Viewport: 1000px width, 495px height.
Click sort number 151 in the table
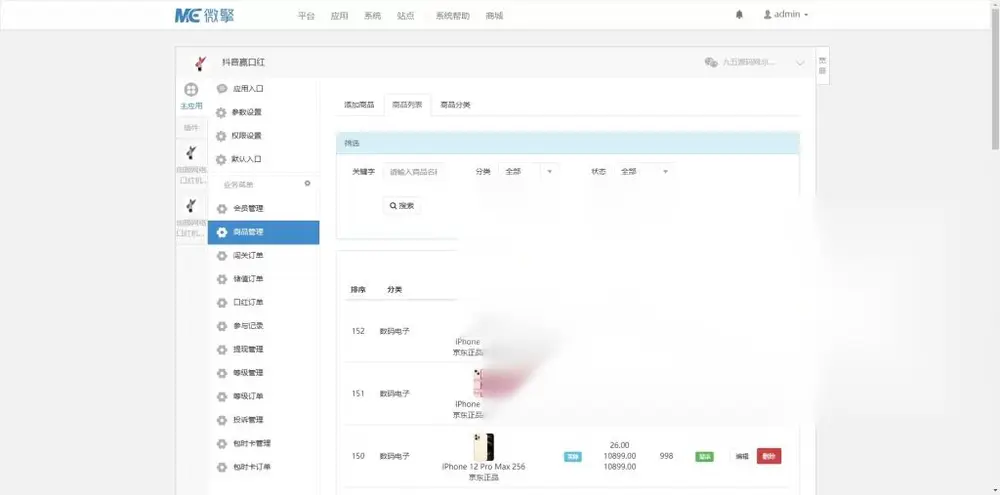coord(358,394)
